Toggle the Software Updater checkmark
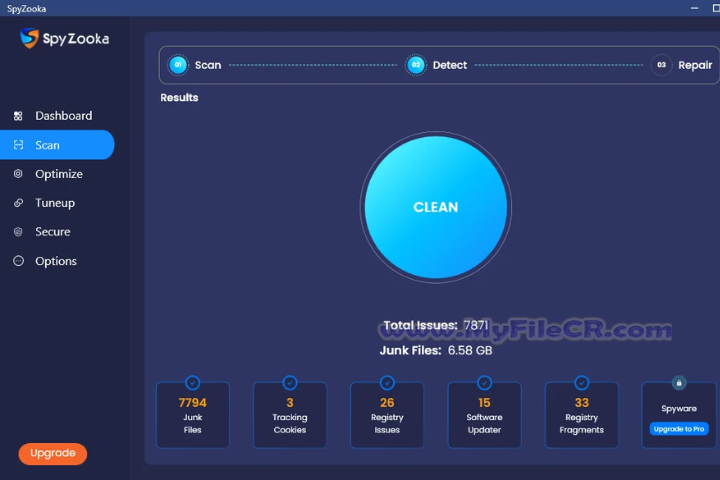The image size is (720, 480). [484, 383]
